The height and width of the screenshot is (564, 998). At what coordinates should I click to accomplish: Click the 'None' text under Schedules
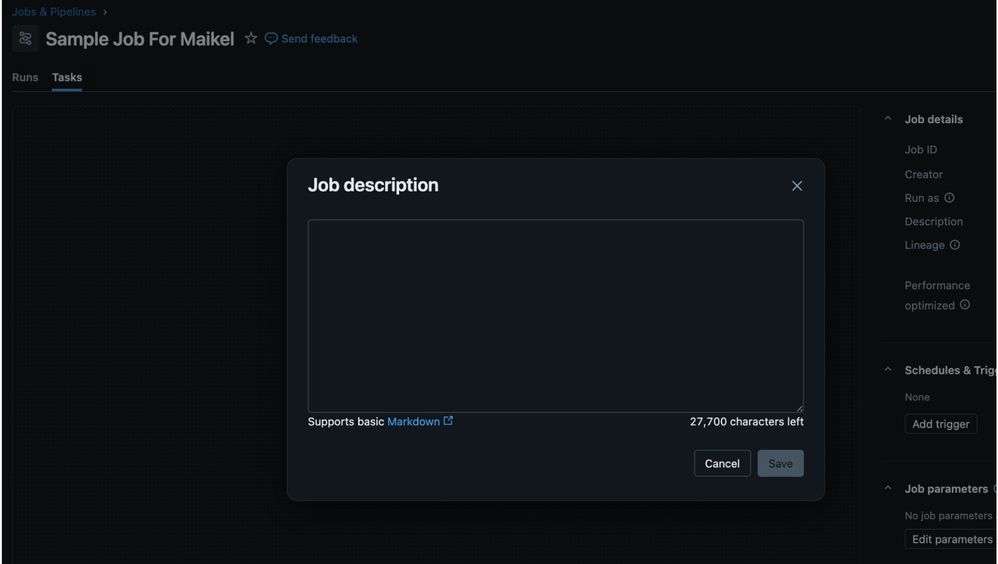(x=917, y=397)
